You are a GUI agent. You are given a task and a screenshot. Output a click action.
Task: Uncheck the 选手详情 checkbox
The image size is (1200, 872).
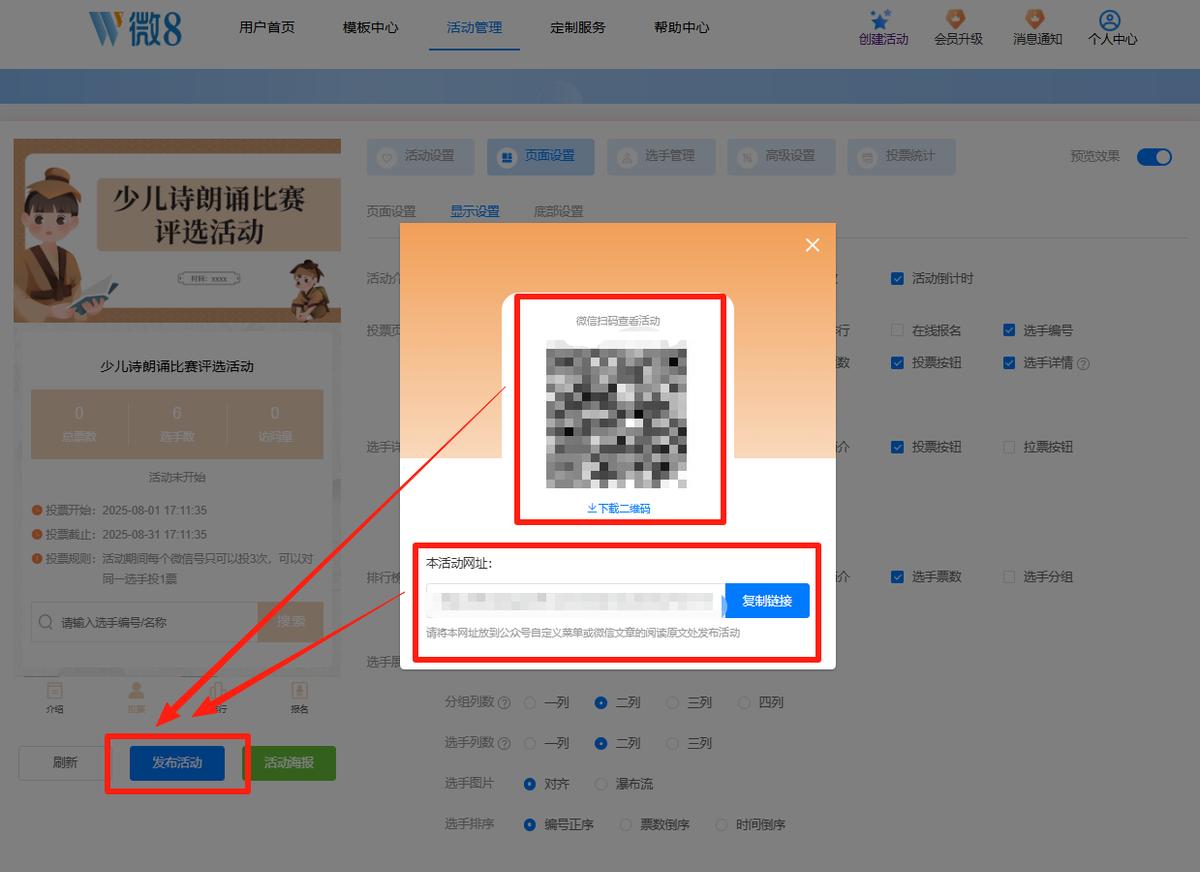tap(1009, 363)
